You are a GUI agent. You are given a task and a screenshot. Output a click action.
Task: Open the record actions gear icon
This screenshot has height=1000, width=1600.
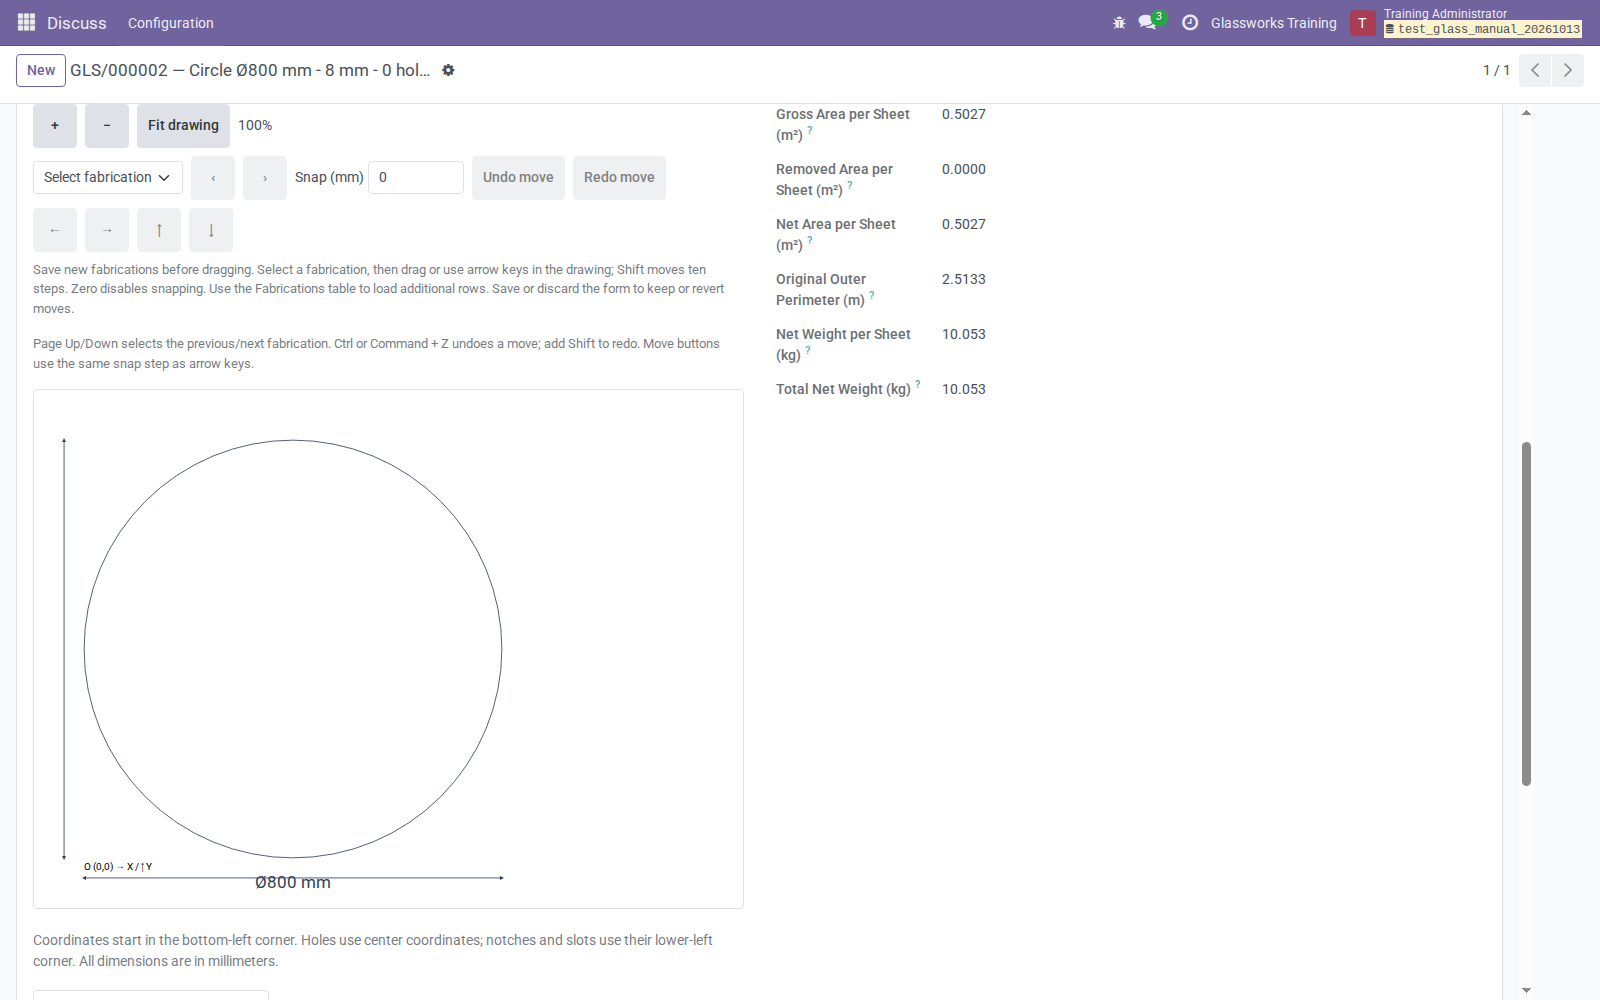click(448, 70)
